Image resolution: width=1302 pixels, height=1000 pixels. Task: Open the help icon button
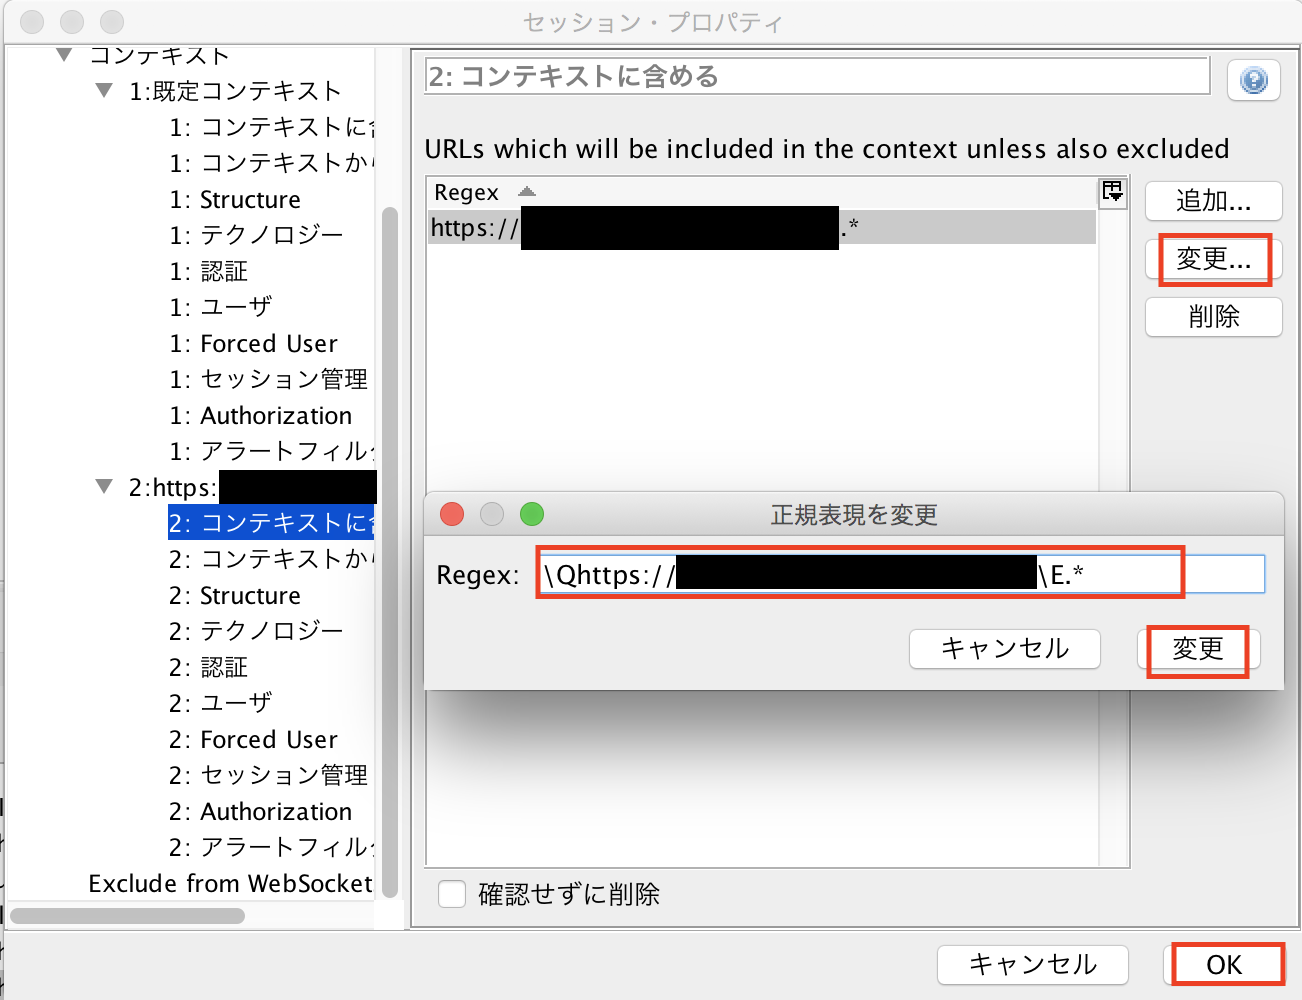point(1253,80)
